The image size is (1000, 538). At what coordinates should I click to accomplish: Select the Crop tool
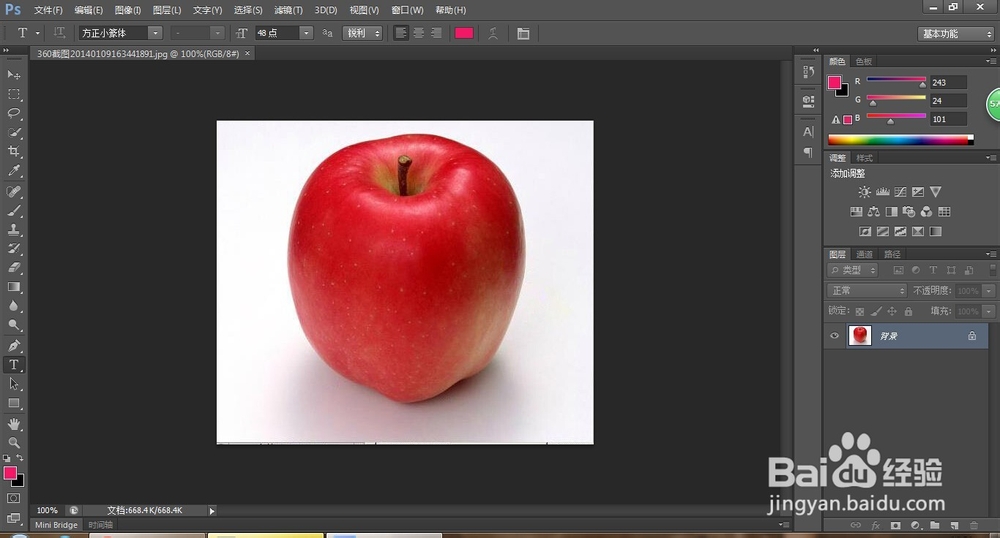tap(13, 151)
